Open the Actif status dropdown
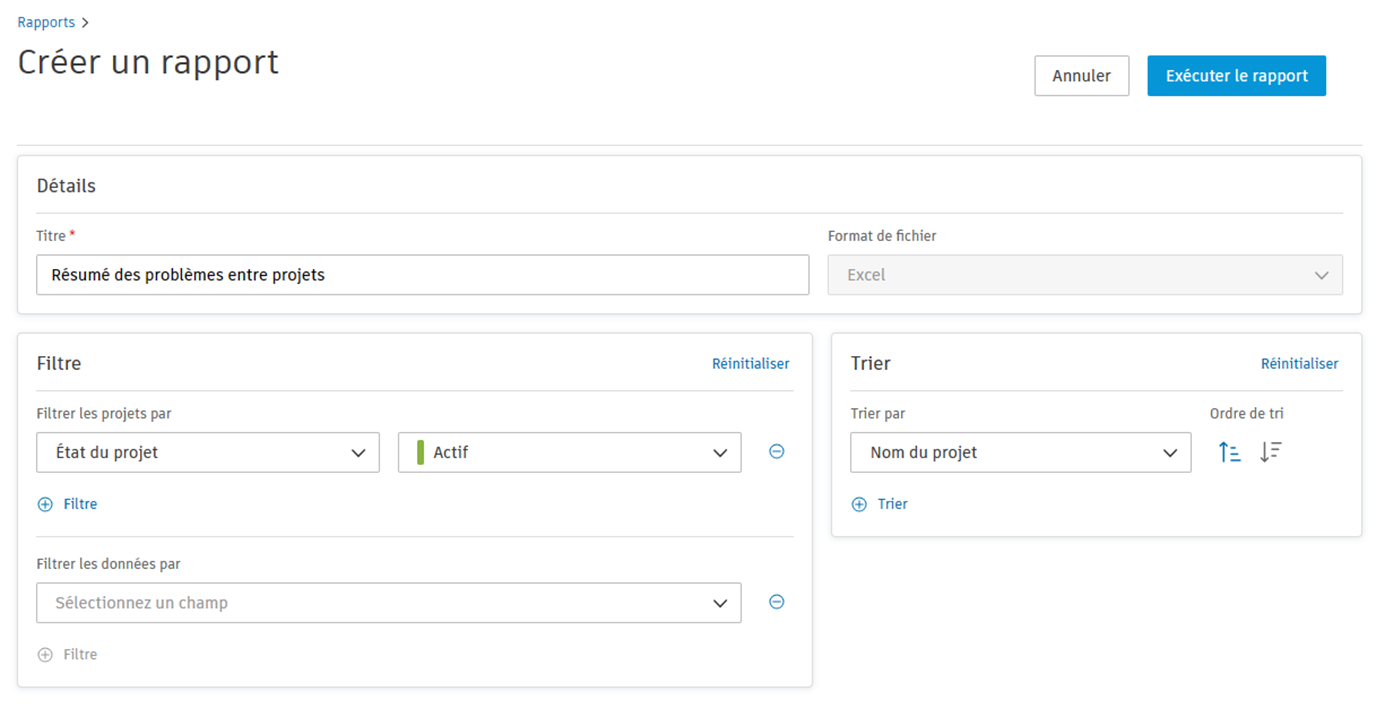The width and height of the screenshot is (1376, 708). (x=570, y=452)
